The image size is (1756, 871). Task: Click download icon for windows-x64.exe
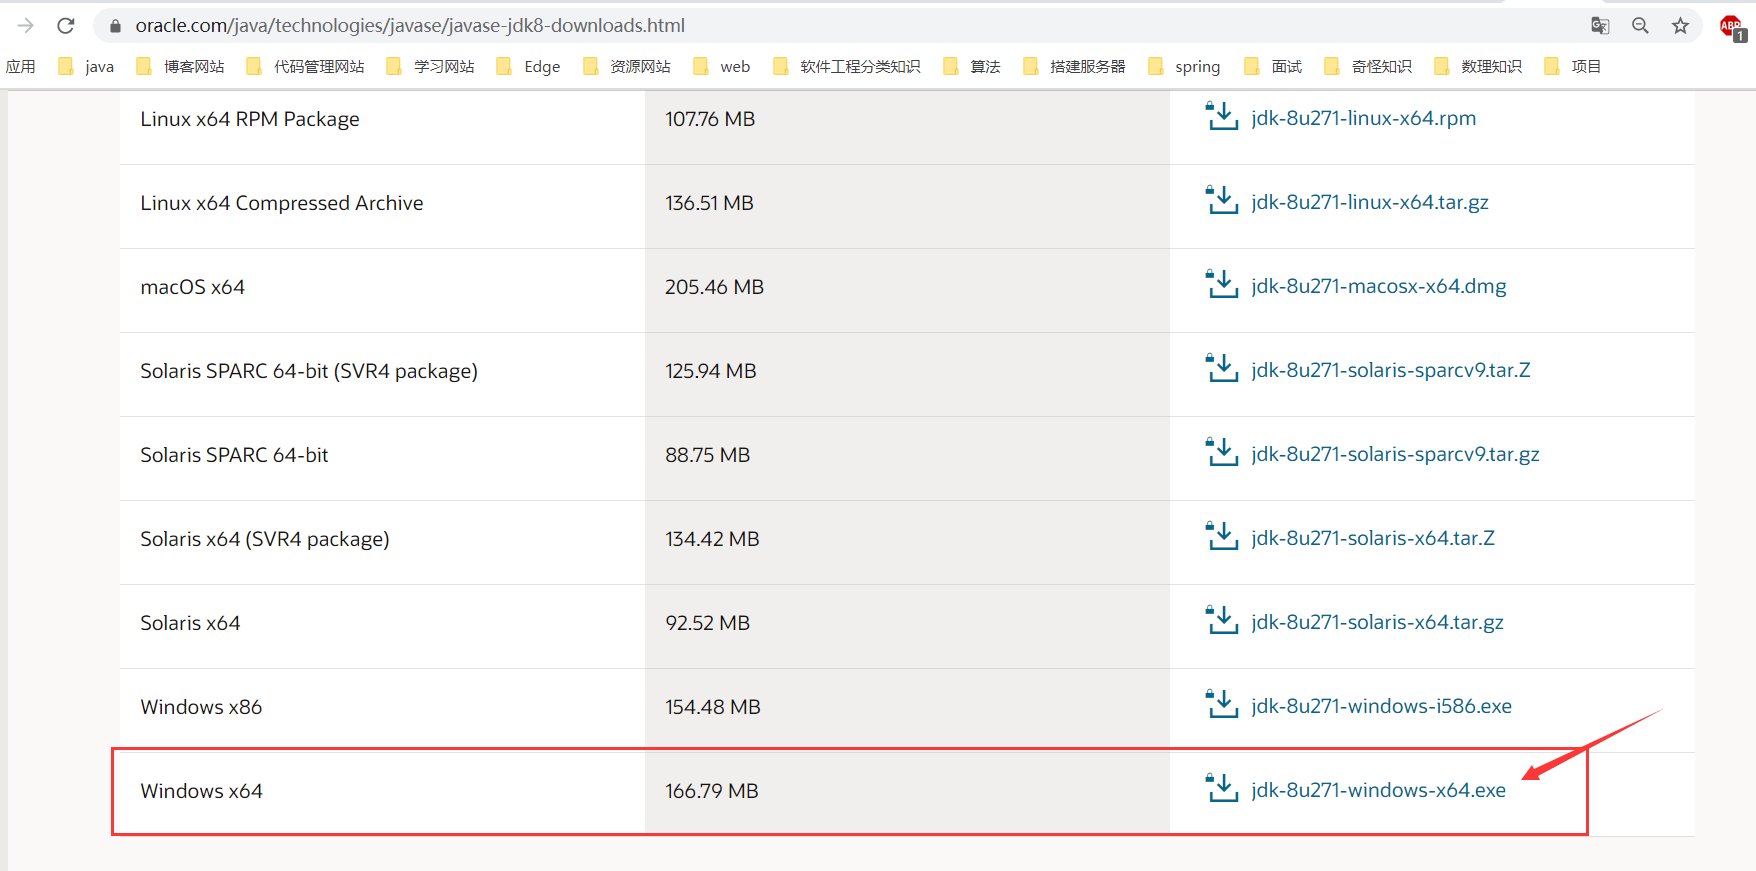pyautogui.click(x=1222, y=788)
